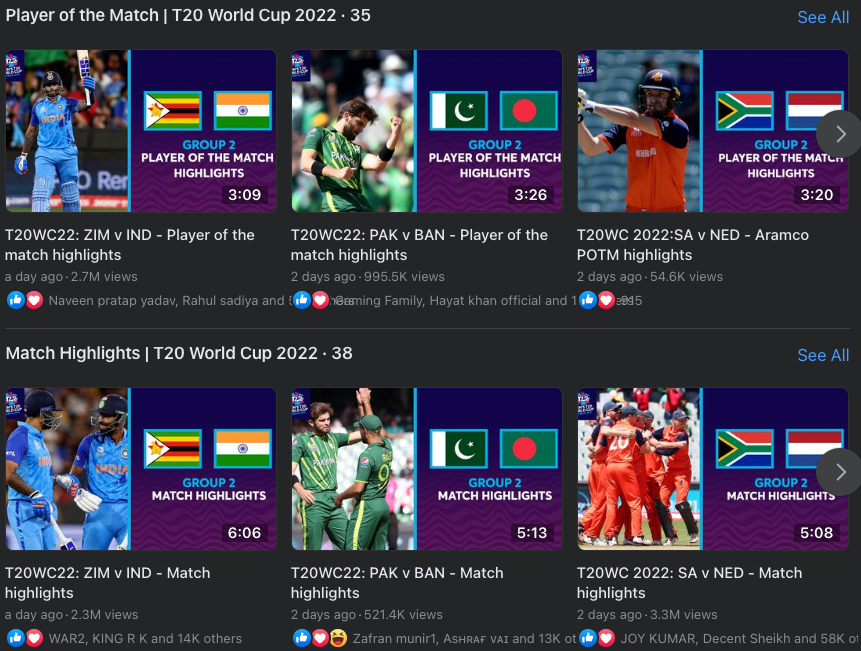861x651 pixels.
Task: Play the PAK v BAN Player of the match video thumbnail
Action: (x=427, y=131)
